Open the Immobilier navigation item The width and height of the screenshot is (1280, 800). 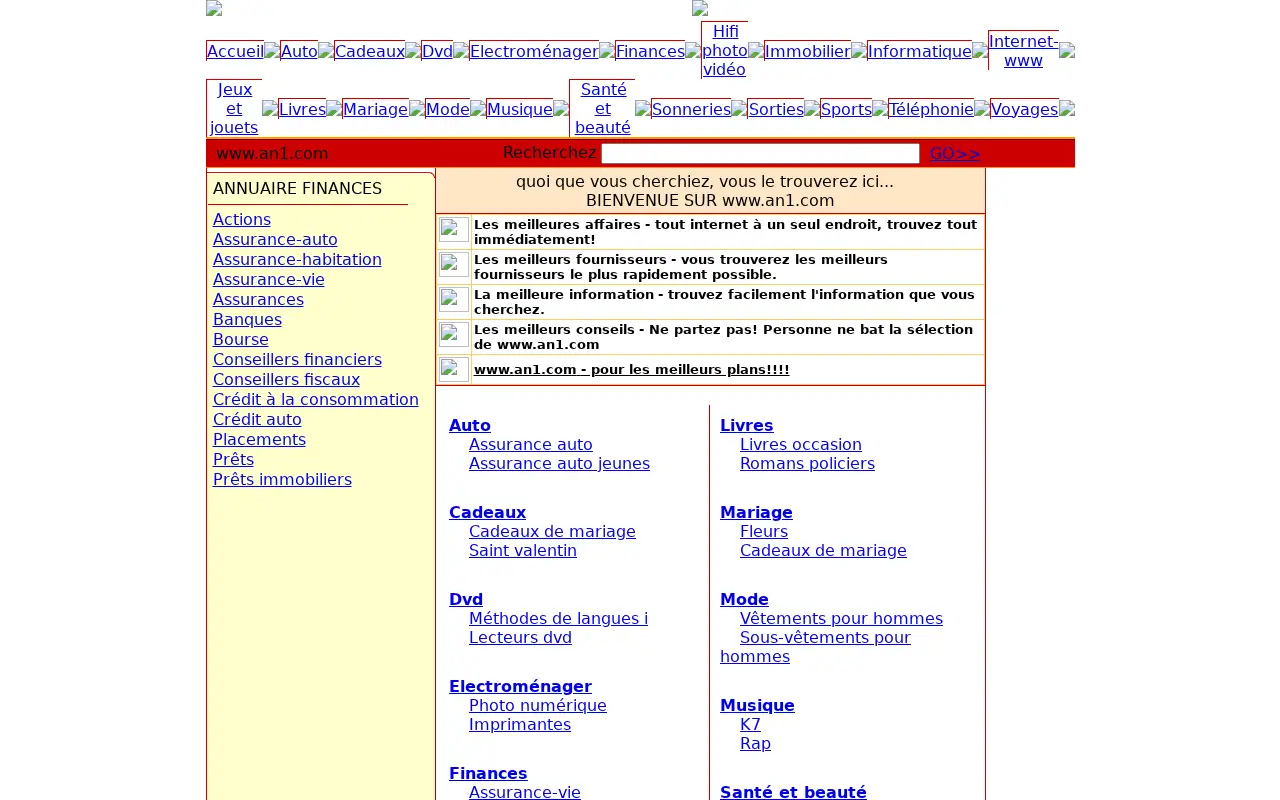click(807, 51)
